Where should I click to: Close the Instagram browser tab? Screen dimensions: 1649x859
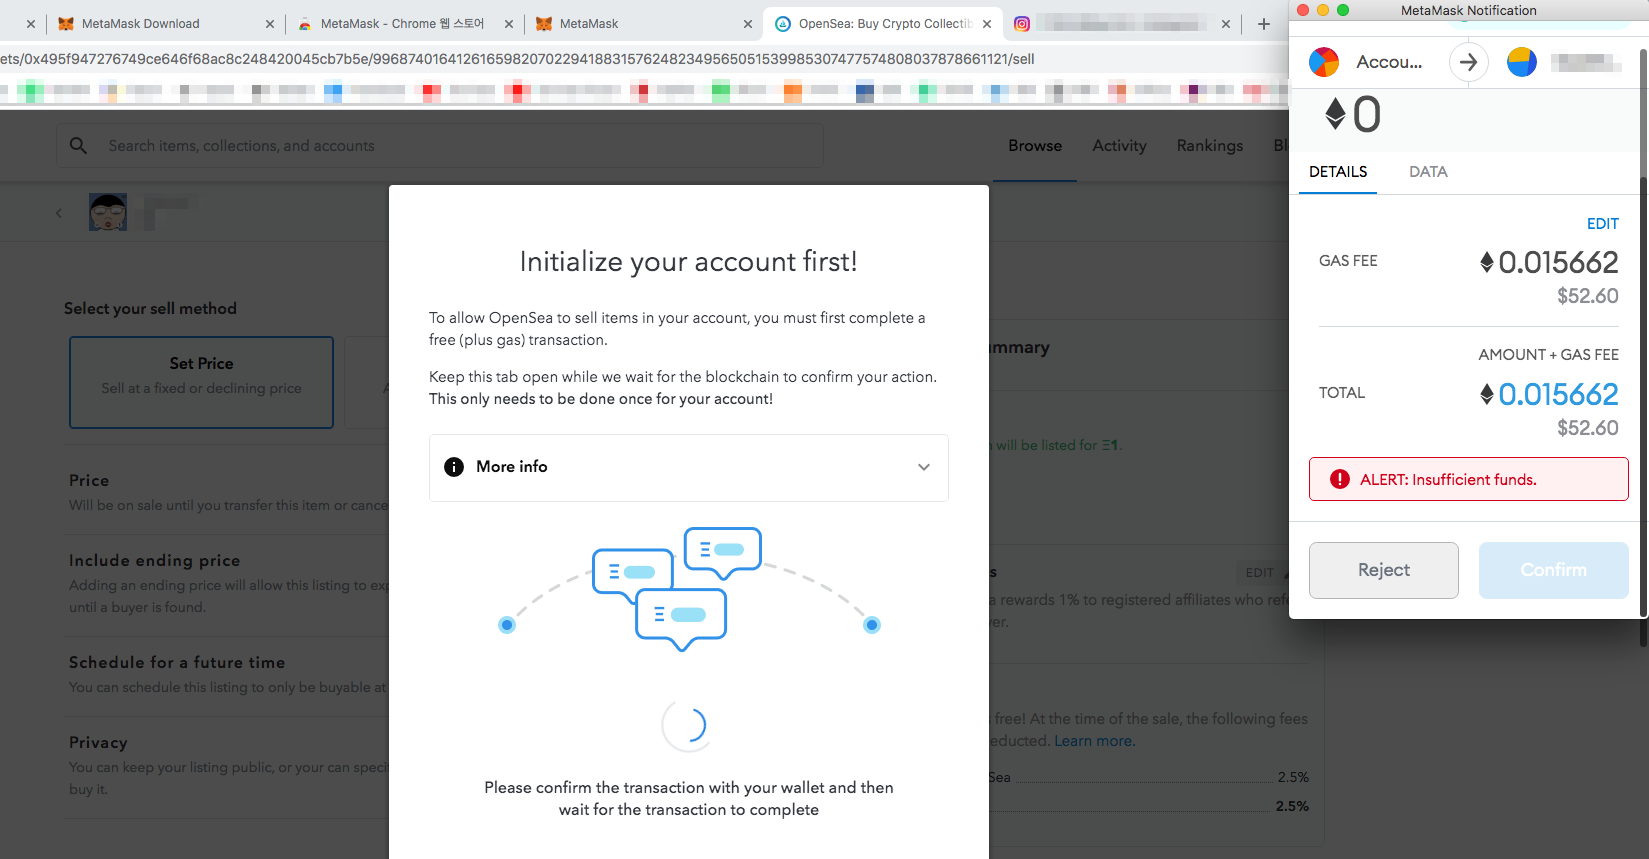(x=1226, y=24)
